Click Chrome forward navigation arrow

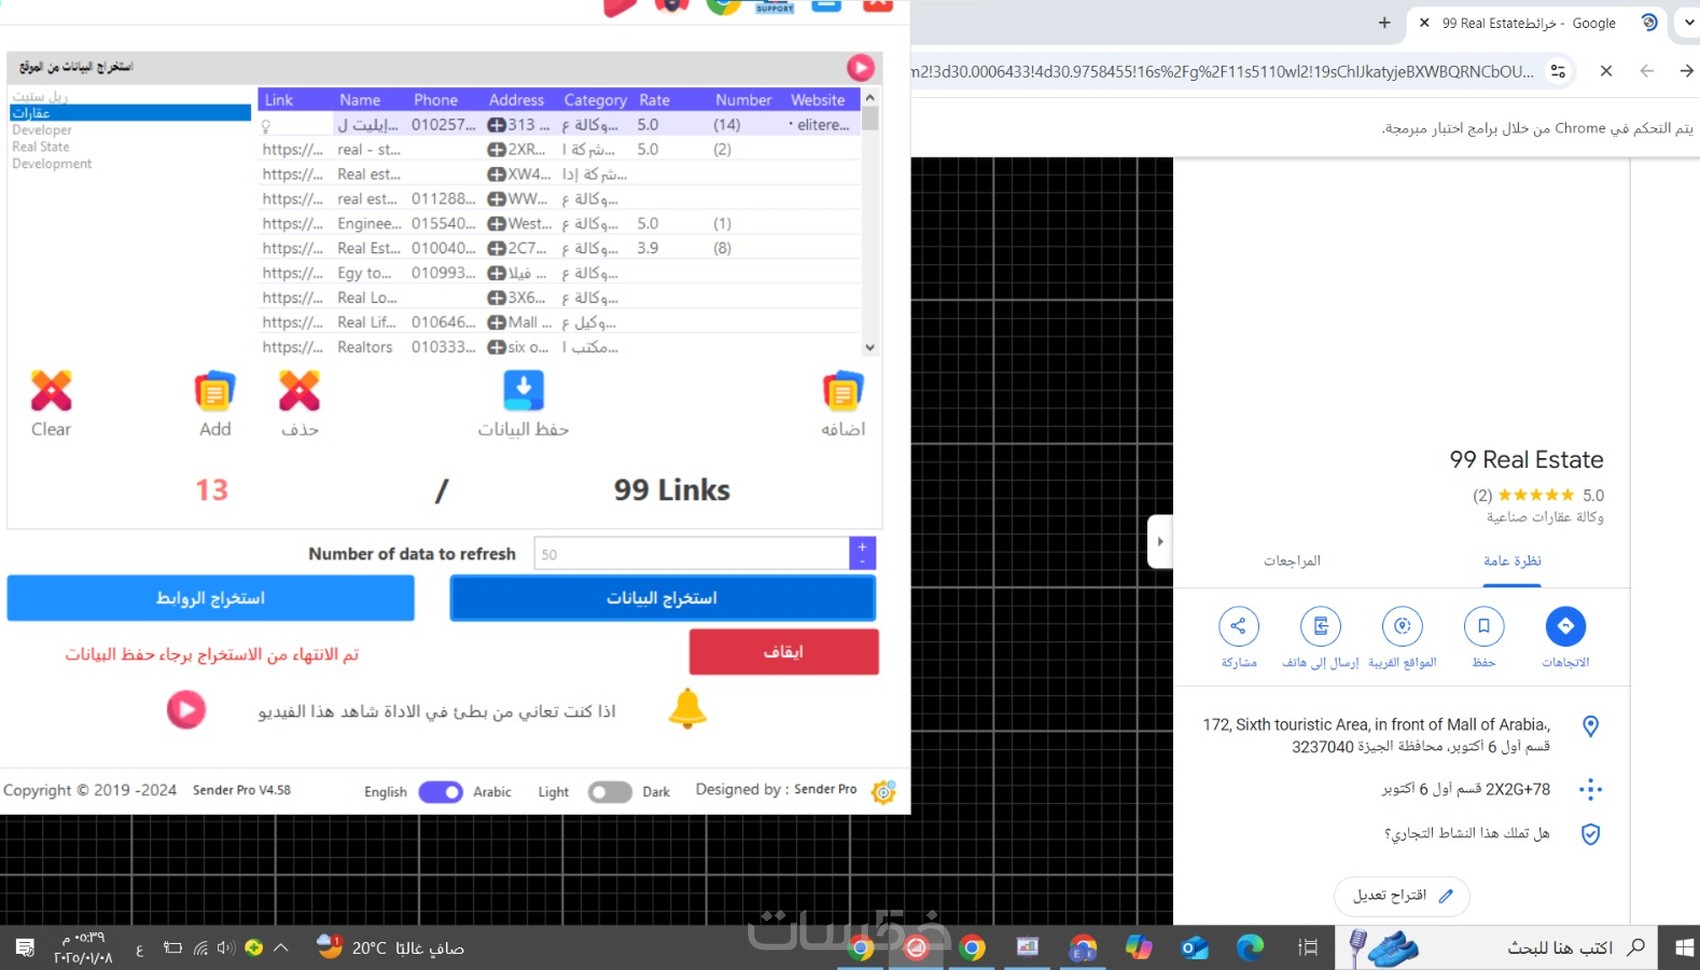pos(1686,71)
